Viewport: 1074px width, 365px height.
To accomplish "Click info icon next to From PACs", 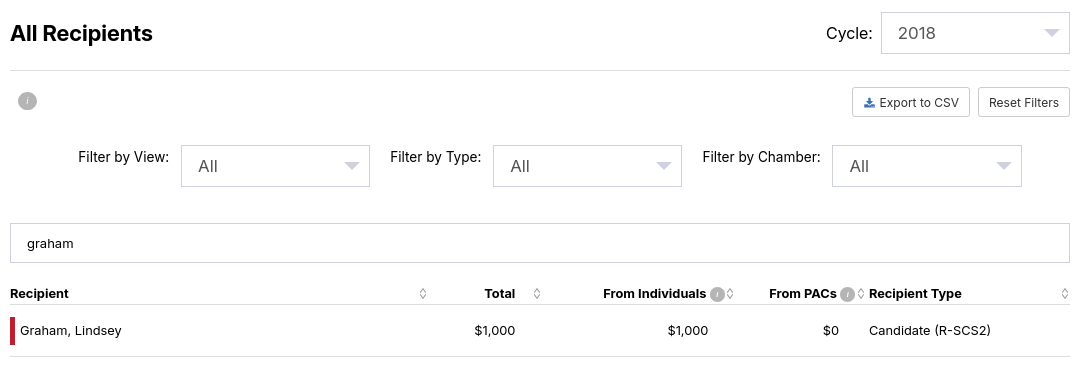I will 847,294.
